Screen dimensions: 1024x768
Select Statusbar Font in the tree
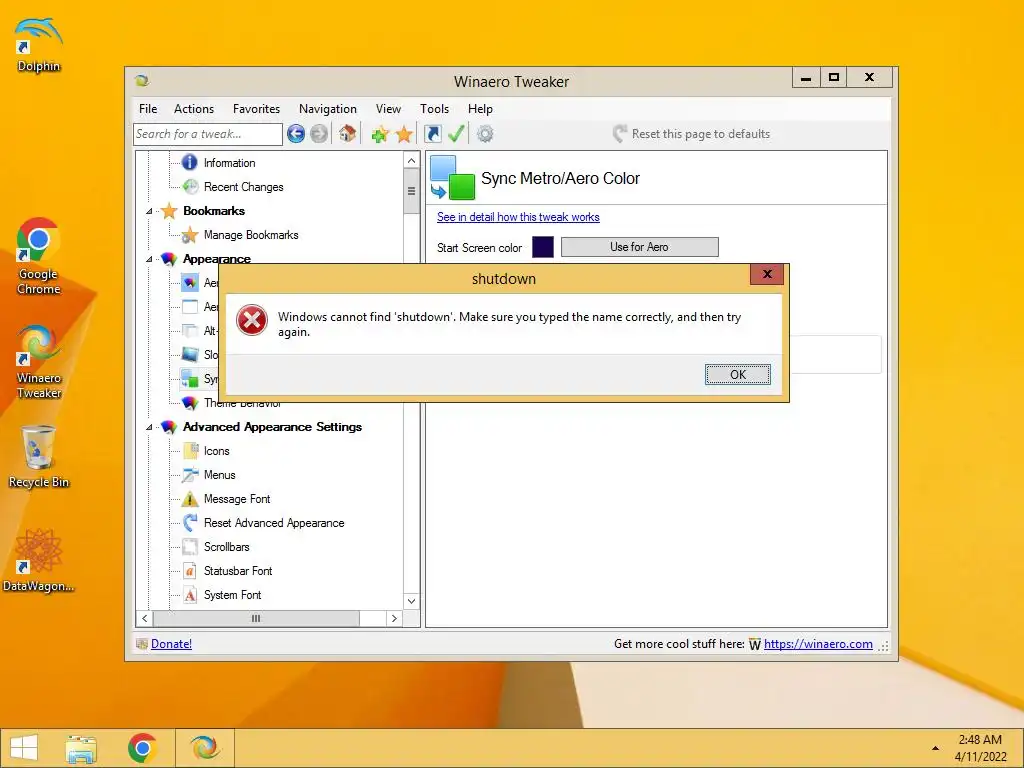click(x=238, y=571)
